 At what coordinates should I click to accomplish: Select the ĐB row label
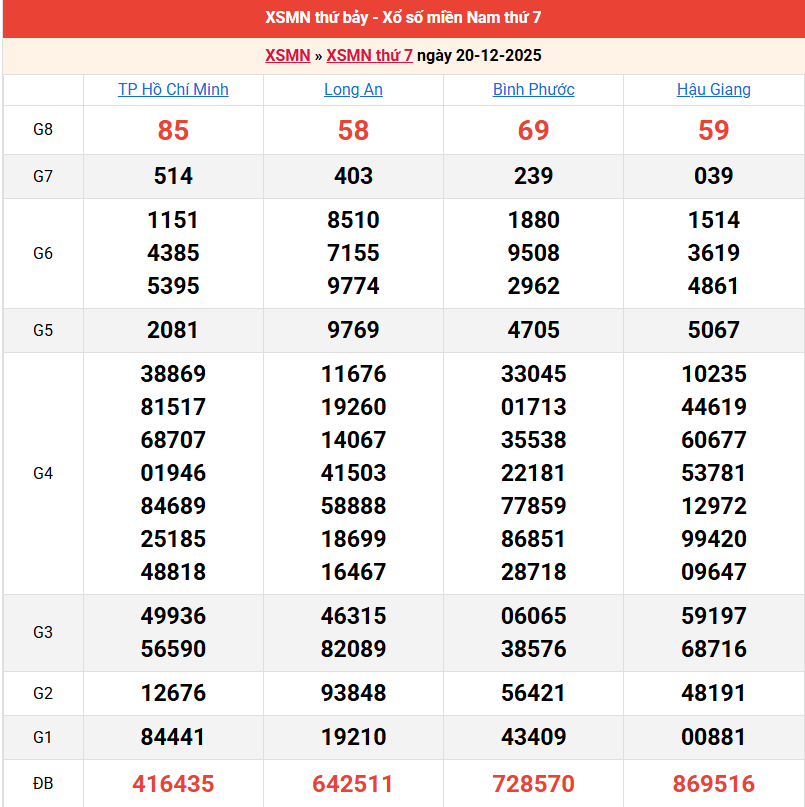coord(43,783)
